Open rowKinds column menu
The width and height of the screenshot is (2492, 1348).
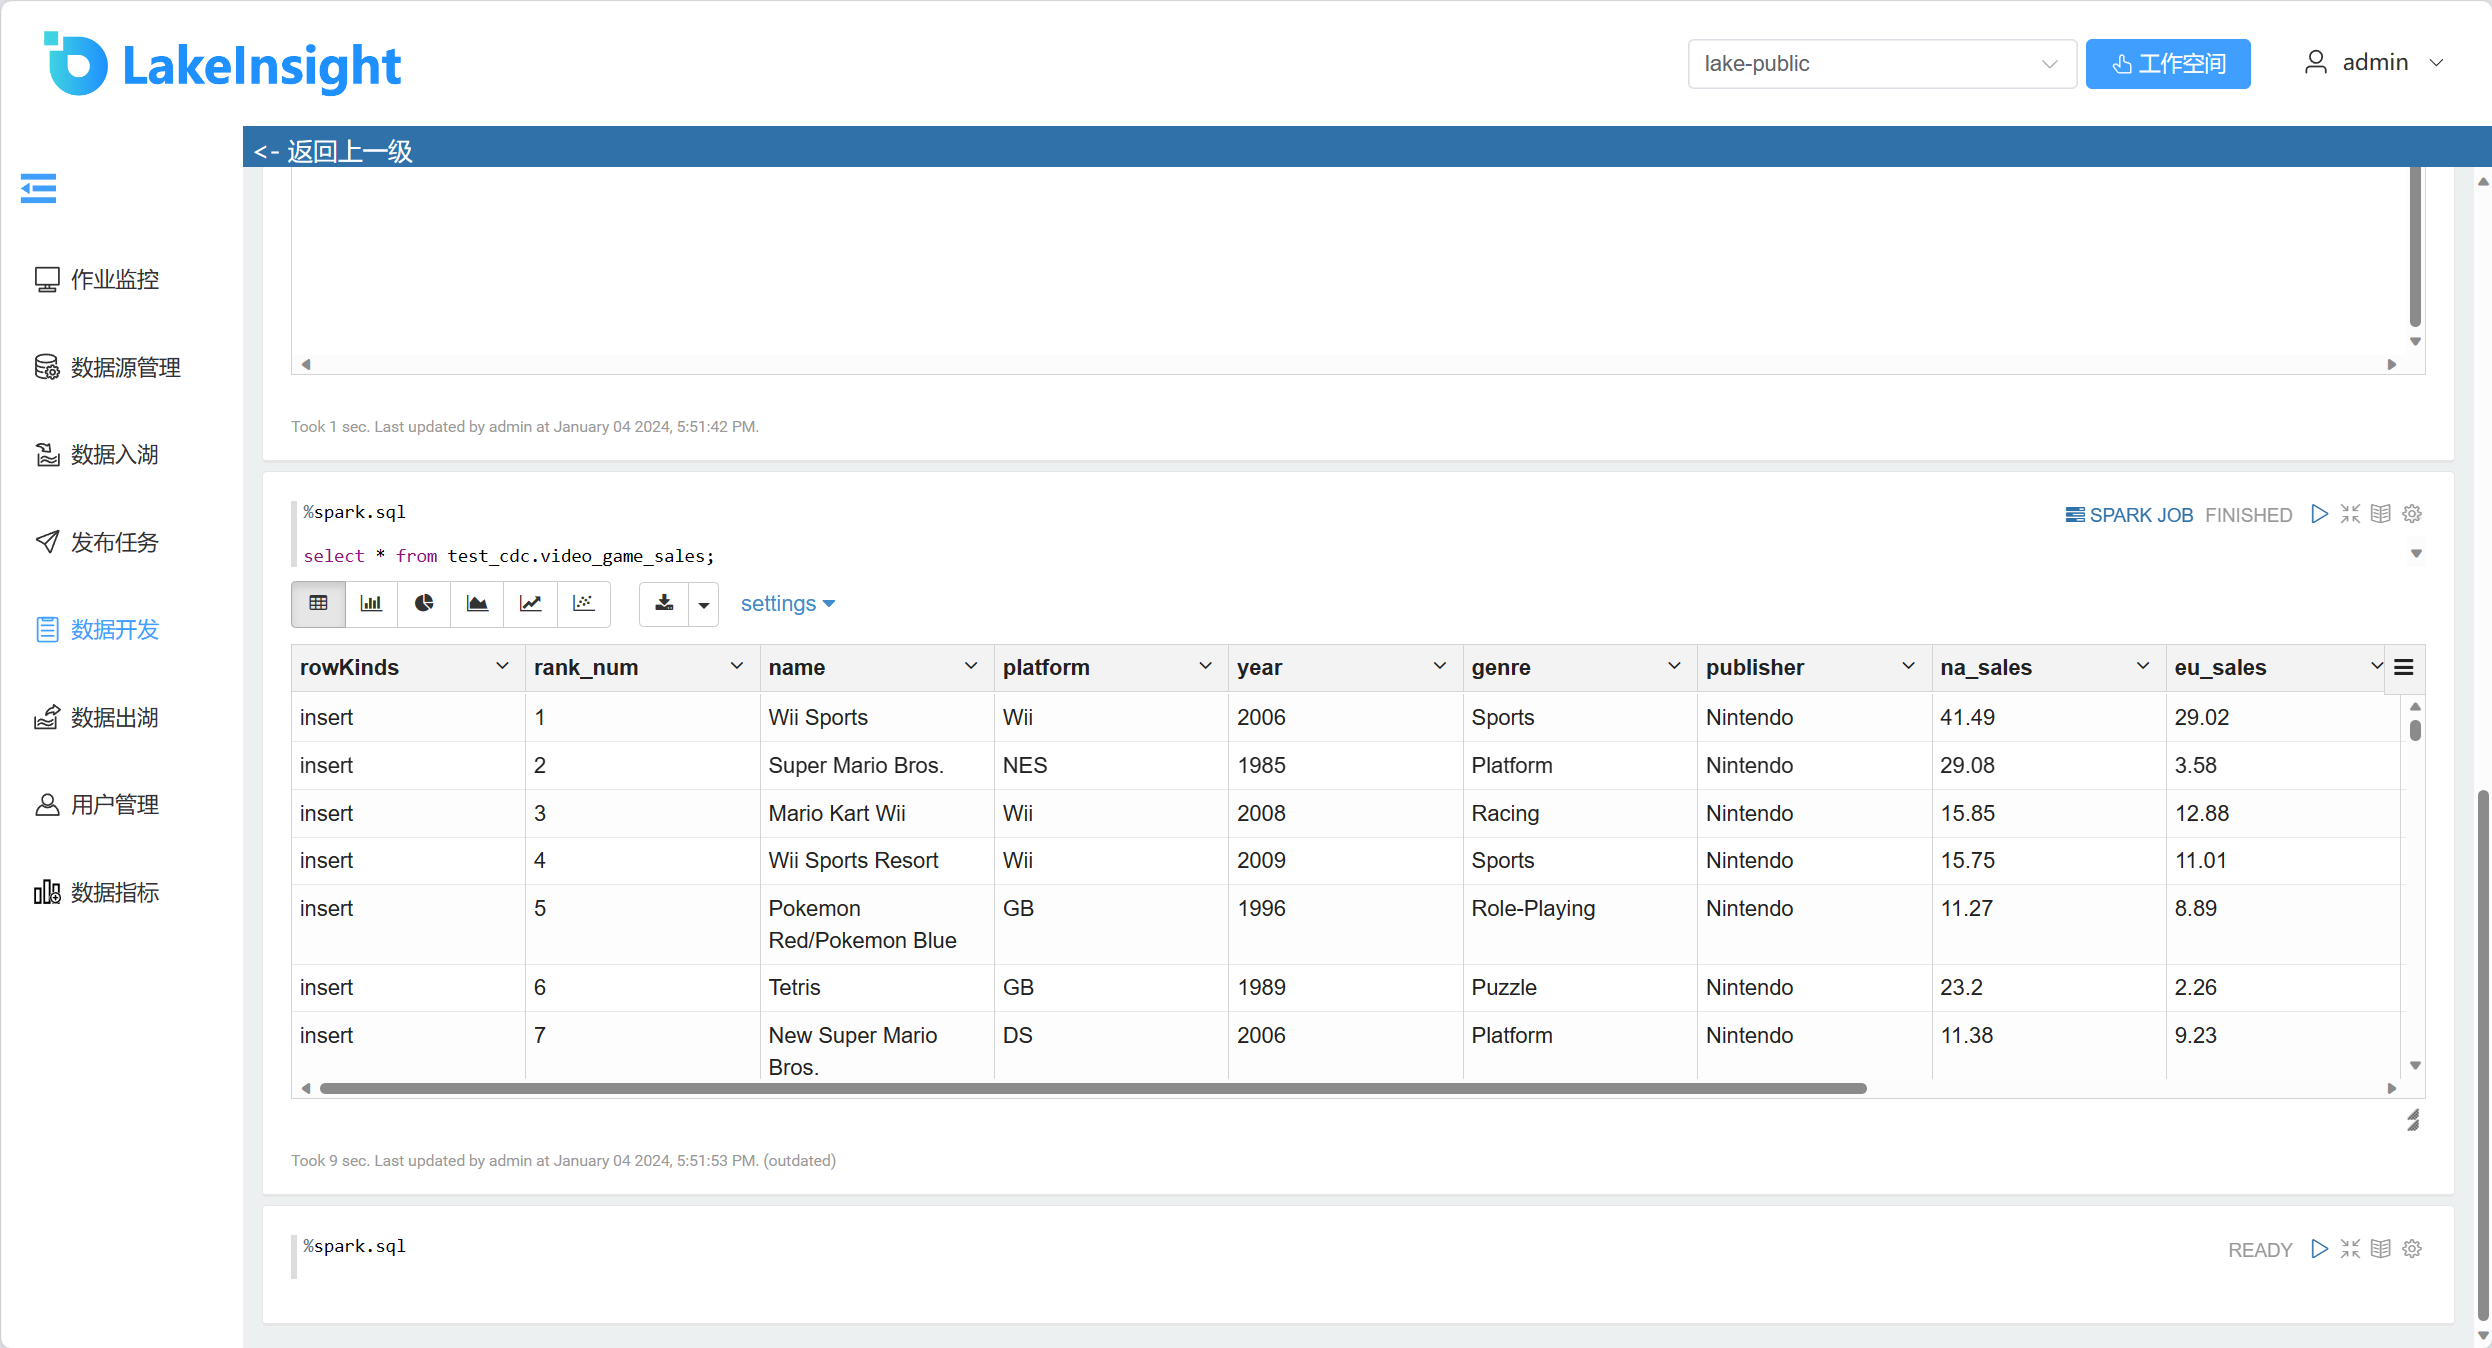point(502,666)
